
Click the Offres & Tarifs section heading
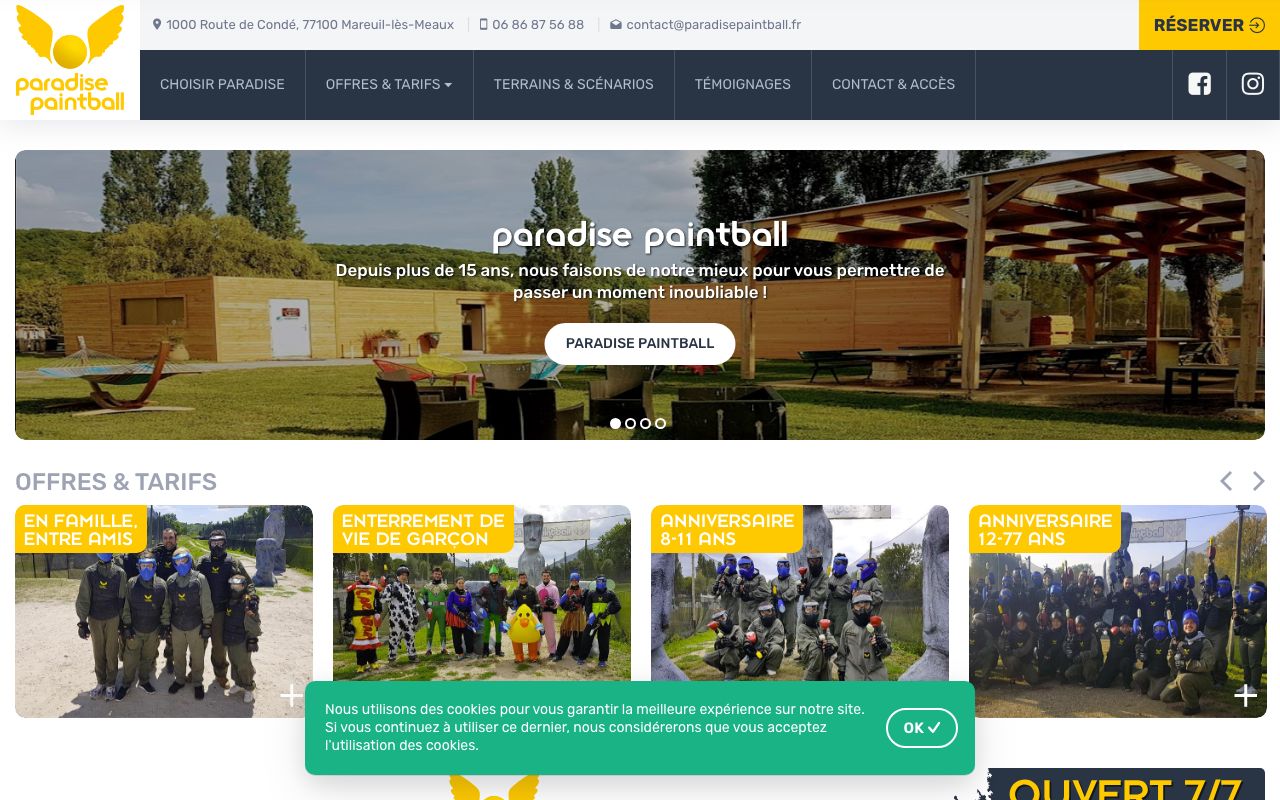[116, 482]
